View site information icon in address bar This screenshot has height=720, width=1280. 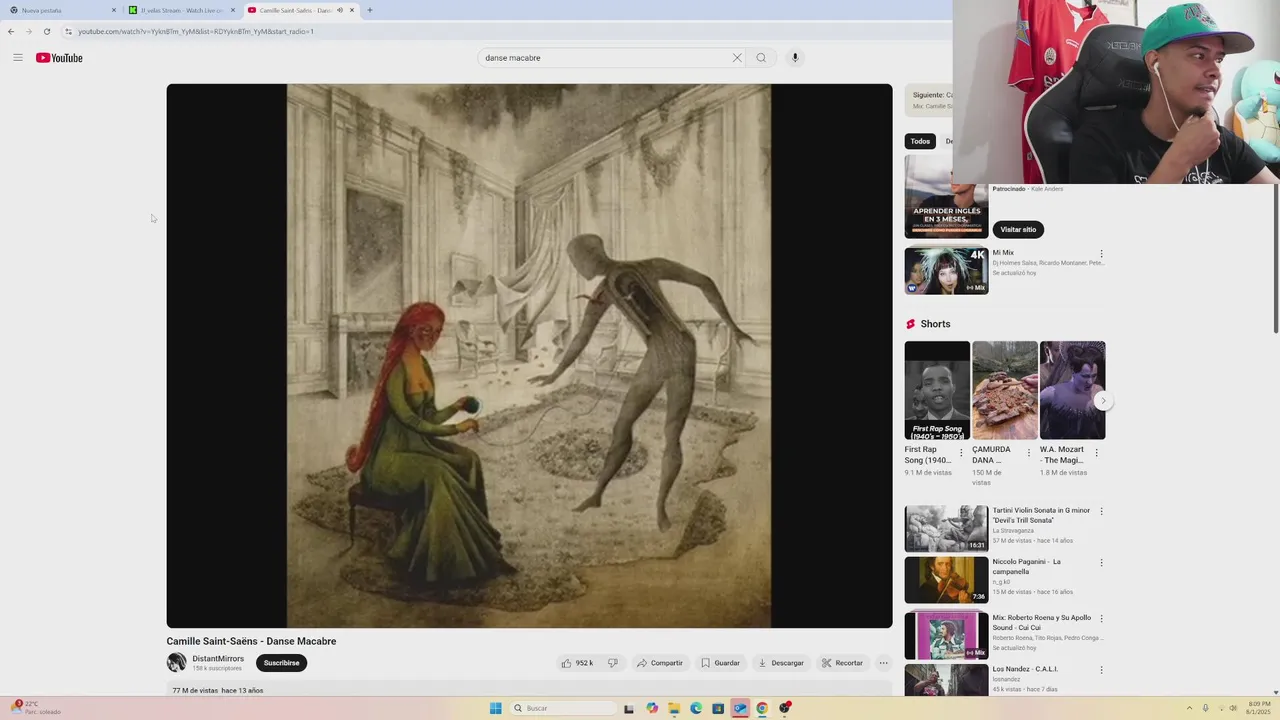(x=68, y=31)
